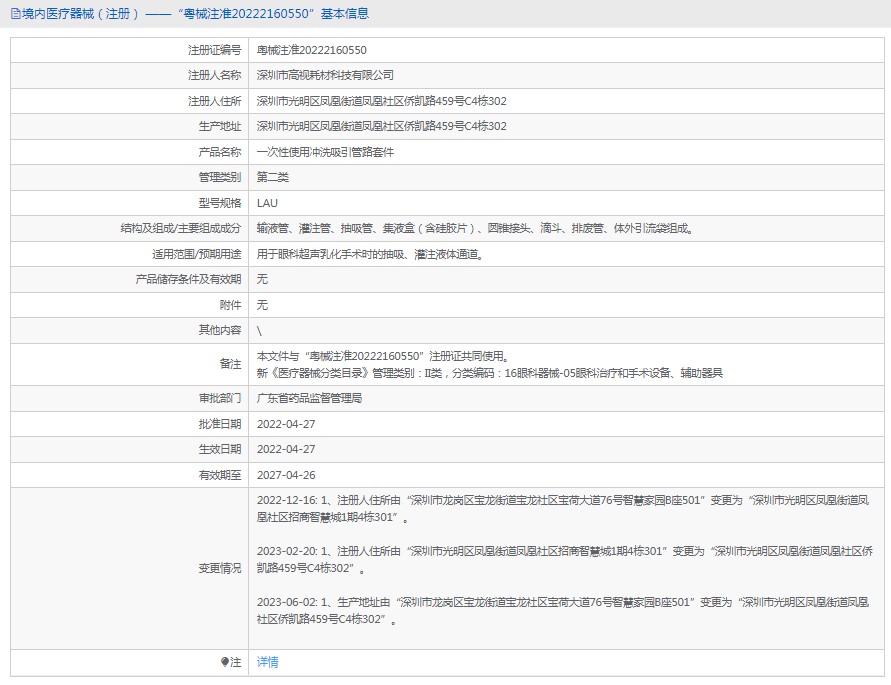Select the header title 境内医疗器械（注册）

(80, 14)
